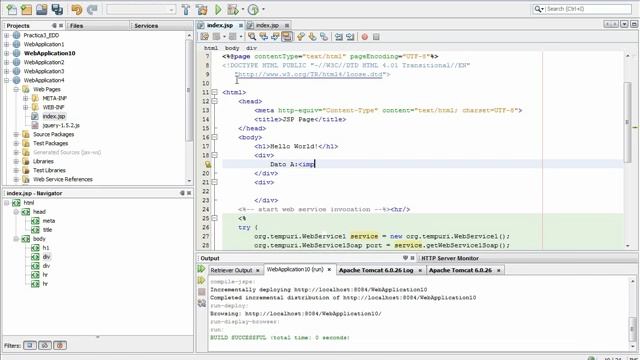640x360 pixels.
Task: Stop the running build in Output
Action: pyautogui.click(x=201, y=292)
